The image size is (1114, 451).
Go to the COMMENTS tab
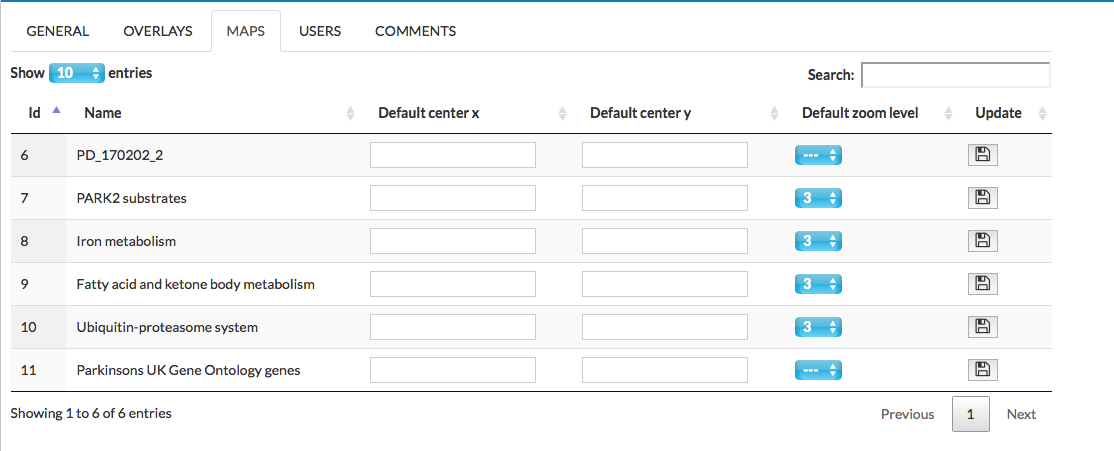415,31
